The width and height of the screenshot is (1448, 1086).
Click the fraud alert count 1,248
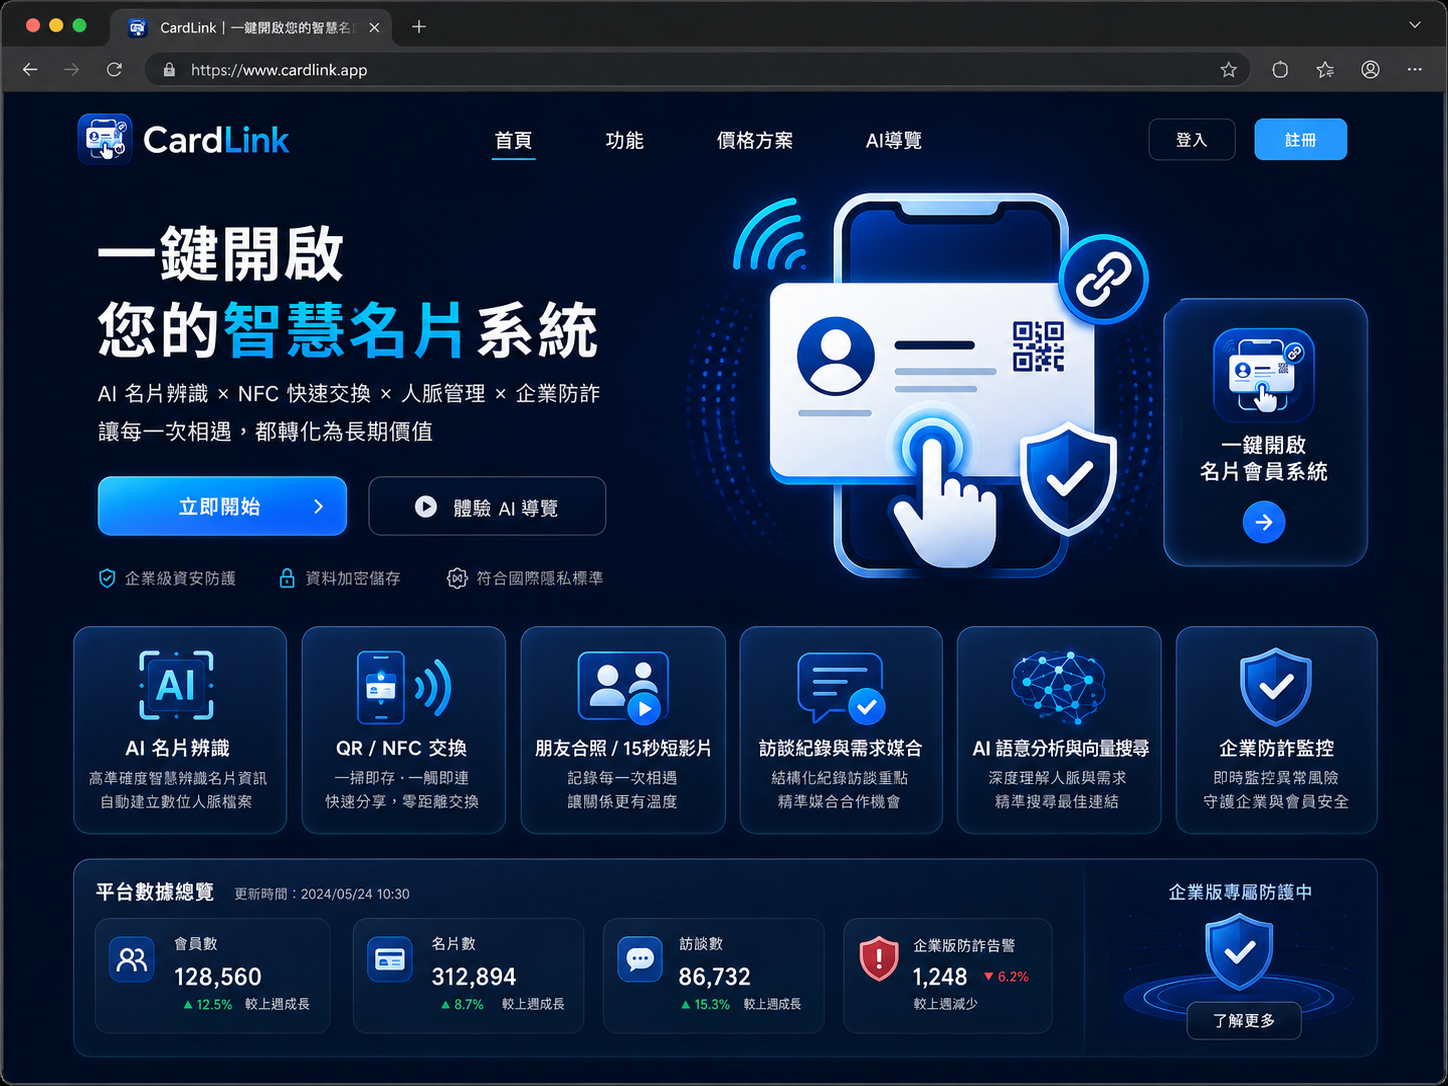[940, 977]
